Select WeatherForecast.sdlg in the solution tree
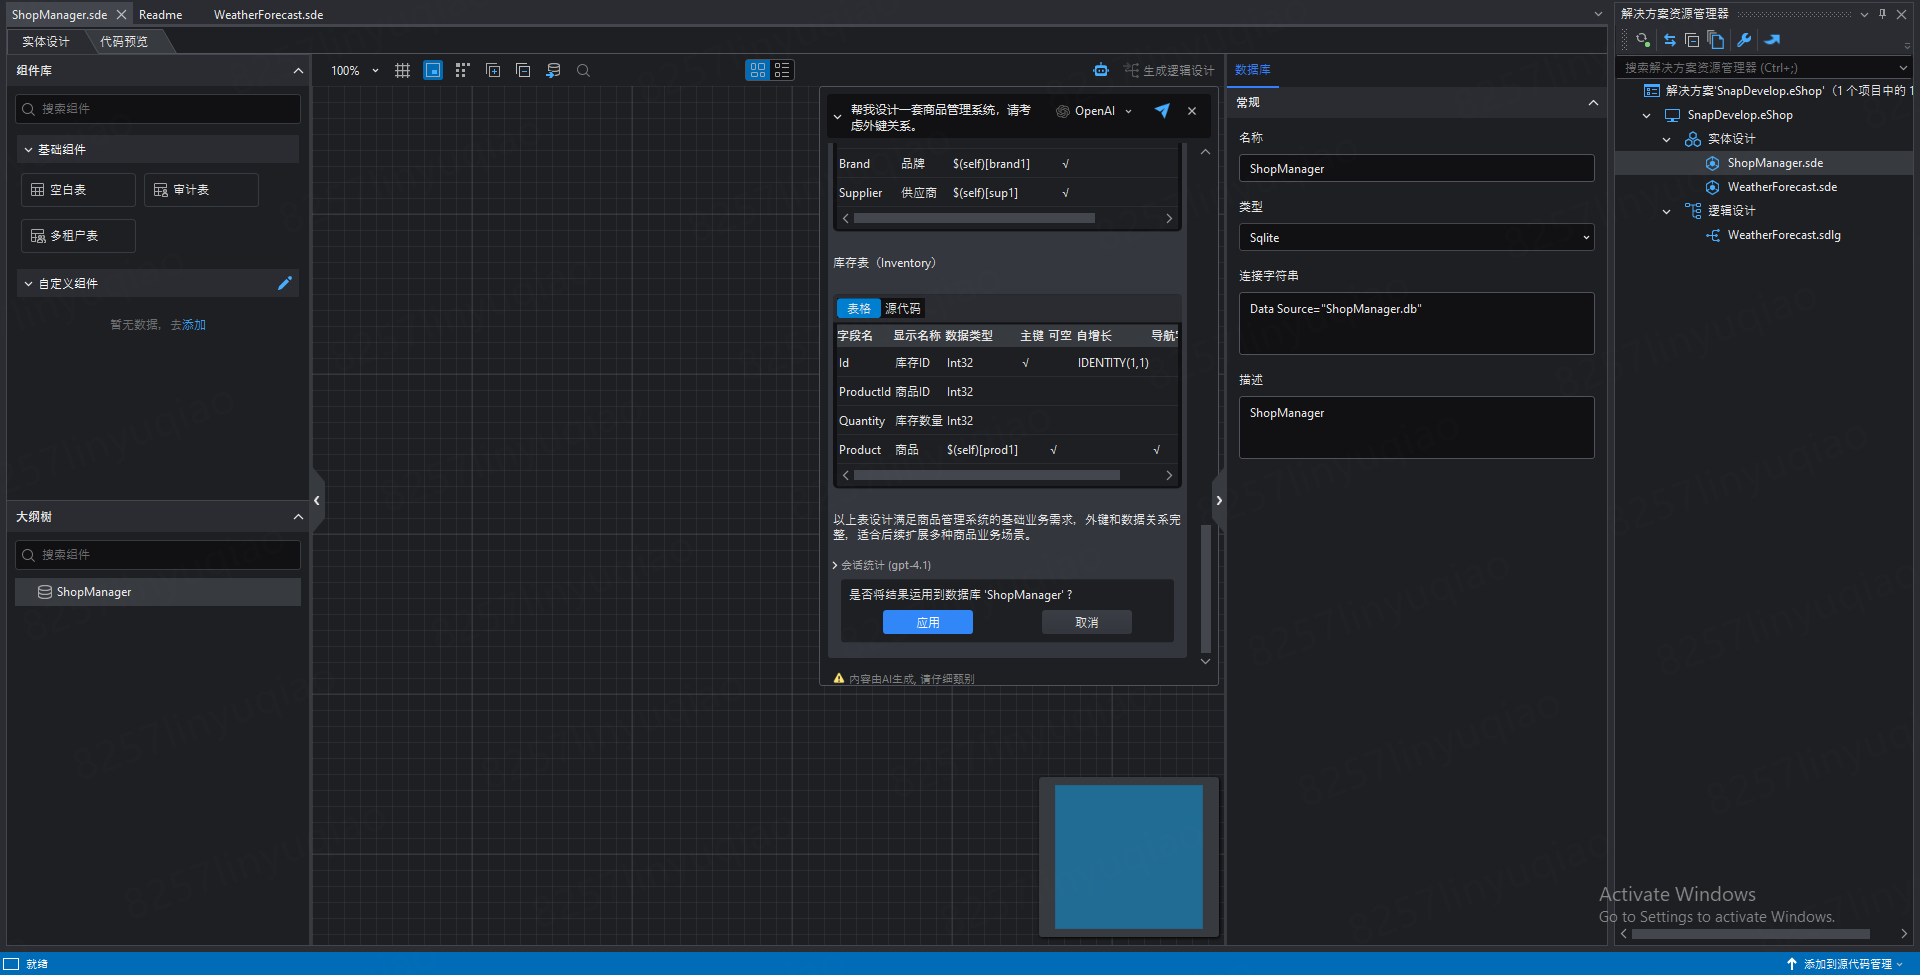The image size is (1920, 975). click(x=1783, y=235)
